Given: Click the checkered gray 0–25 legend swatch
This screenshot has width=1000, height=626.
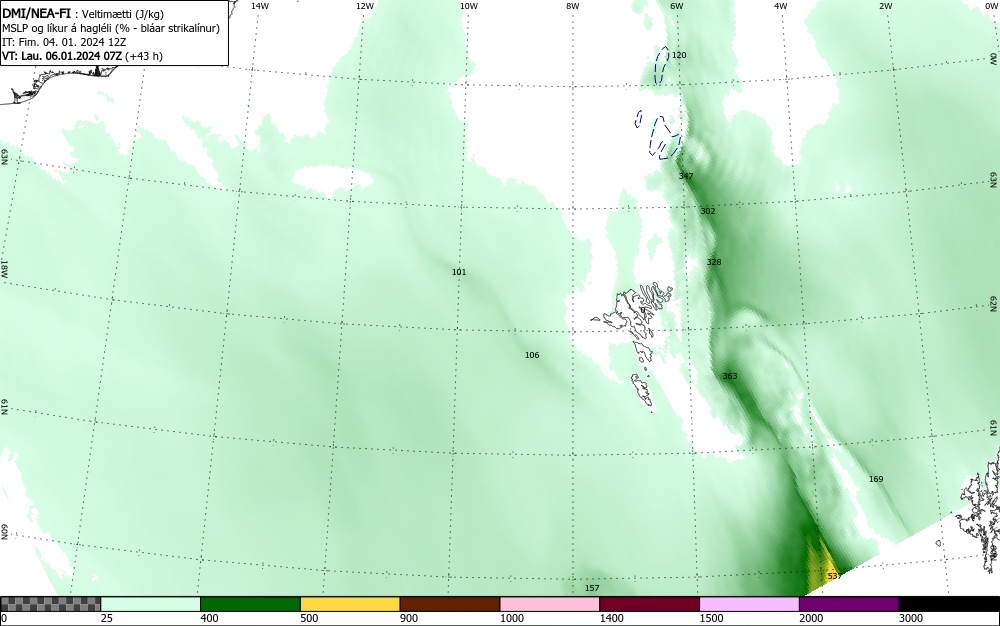Looking at the screenshot, I should pos(50,604).
